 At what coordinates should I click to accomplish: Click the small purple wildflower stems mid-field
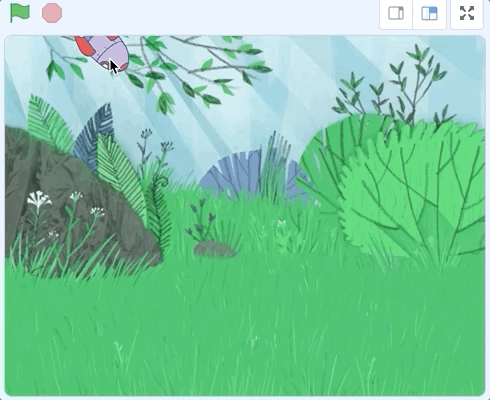(x=202, y=220)
